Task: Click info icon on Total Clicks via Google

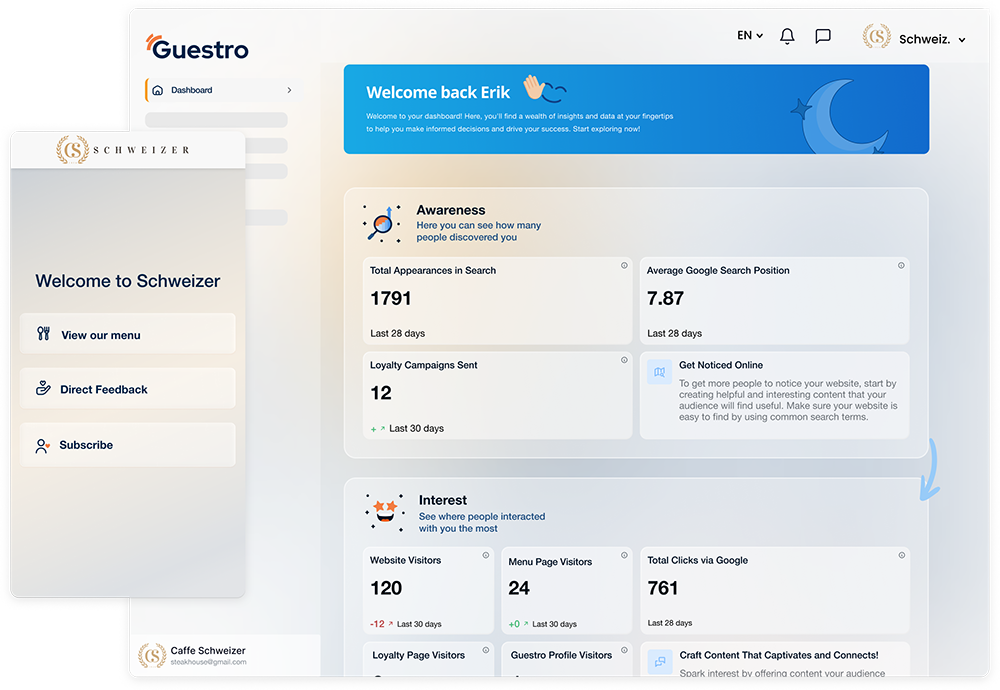Action: [x=901, y=555]
